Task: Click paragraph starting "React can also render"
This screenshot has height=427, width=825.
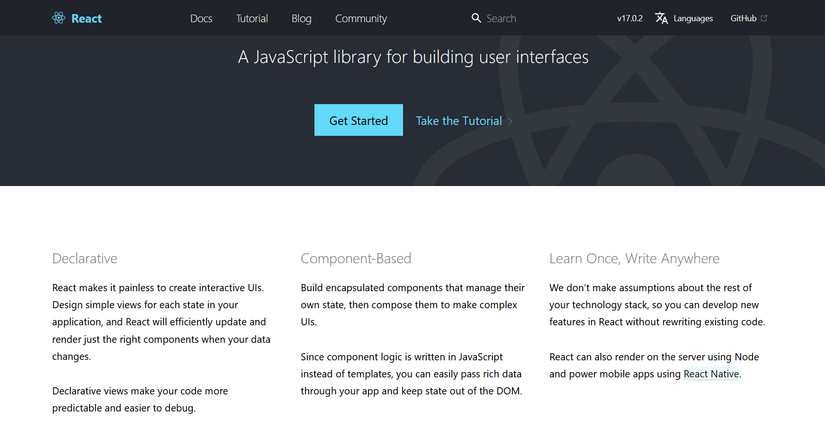Action: click(x=654, y=365)
